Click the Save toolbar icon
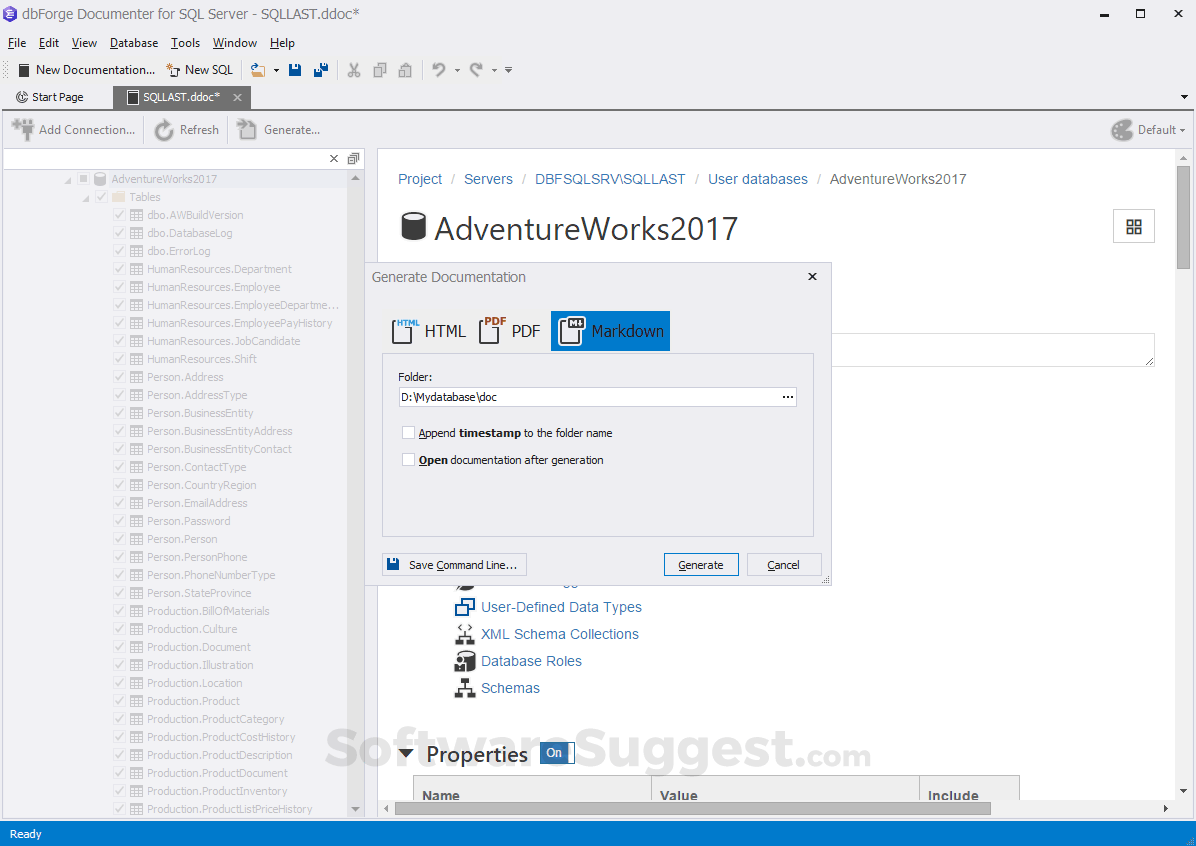Viewport: 1196px width, 846px height. (294, 69)
